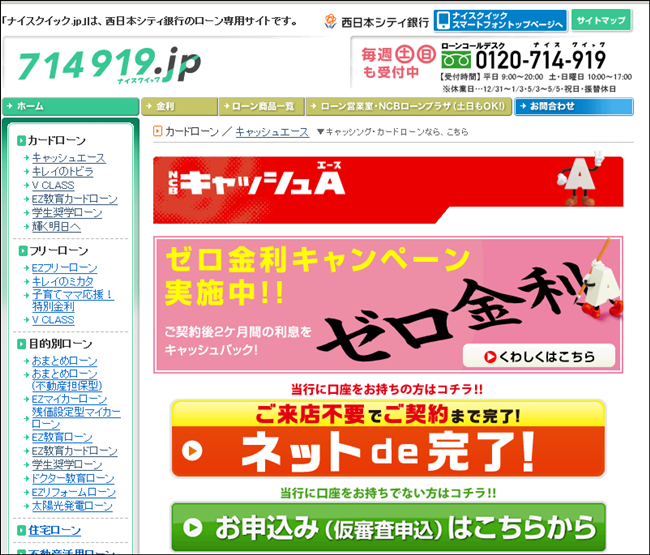The image size is (650, 555).
Task: Click 当行に口座をお持ちの方はコチラ text
Action: tap(387, 389)
